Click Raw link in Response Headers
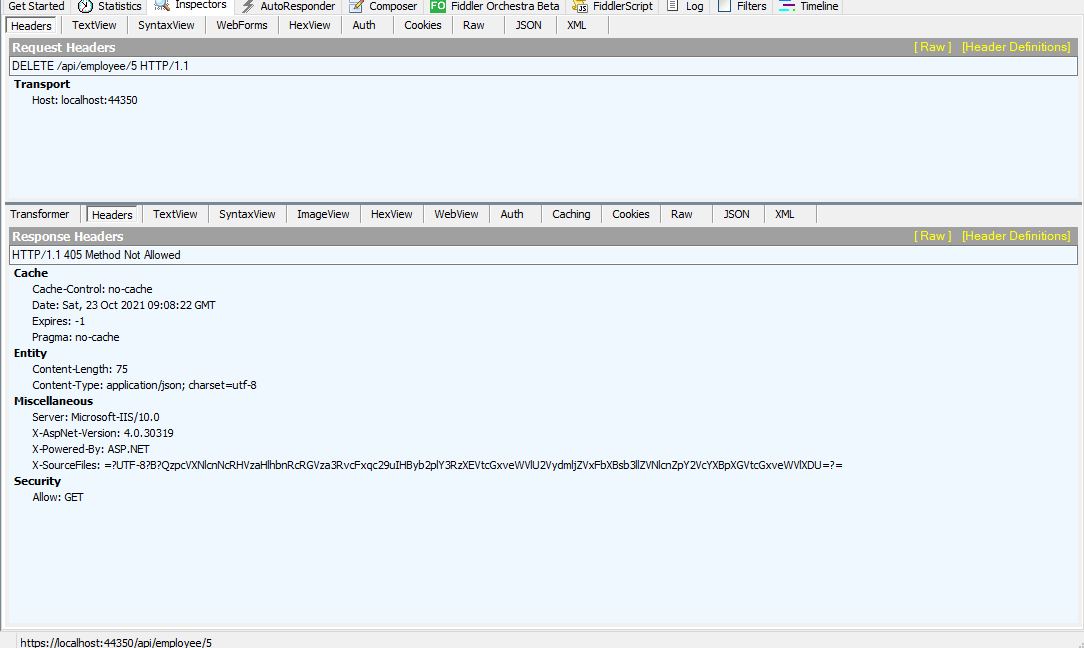 pyautogui.click(x=933, y=236)
